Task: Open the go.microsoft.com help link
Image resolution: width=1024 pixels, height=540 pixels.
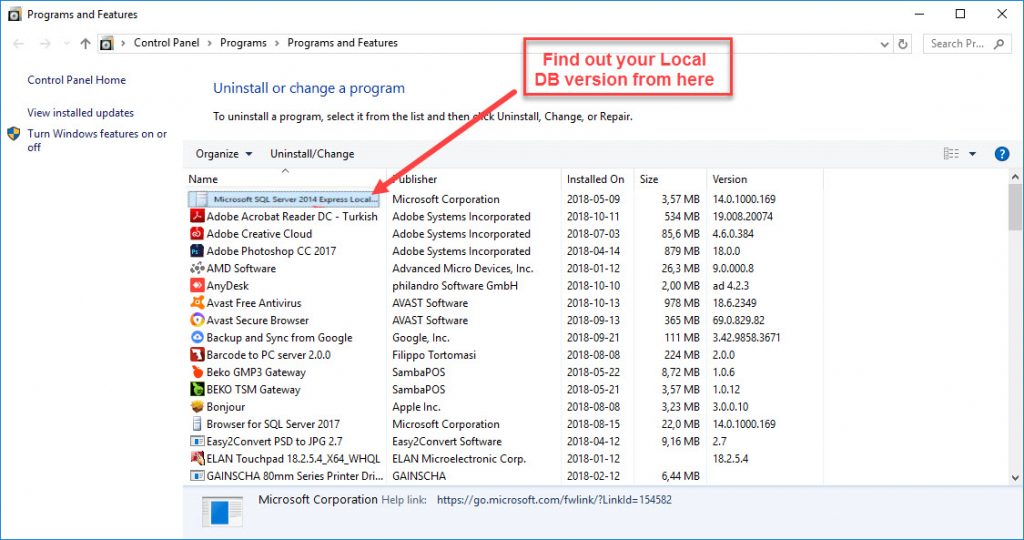Action: tap(554, 500)
